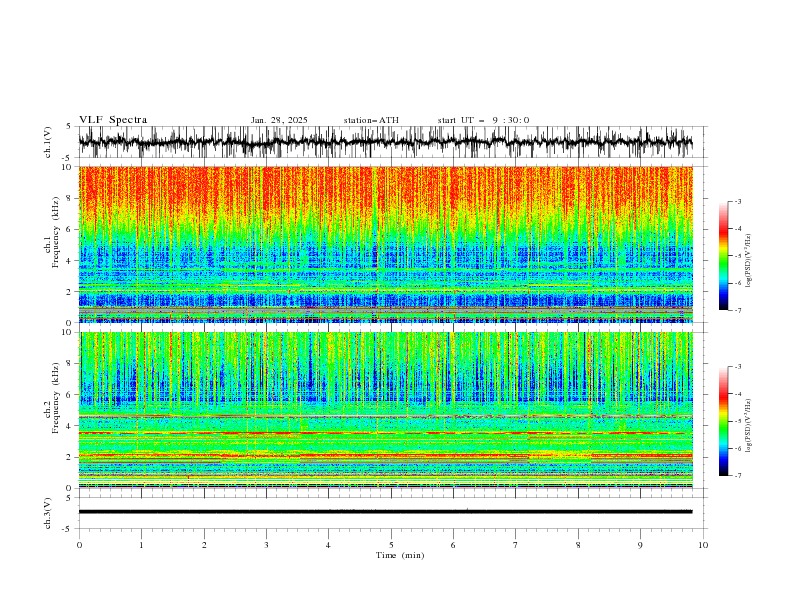
Task: Click the "4" kHz tick of ch.2 spectrogram
Action: pos(69,426)
